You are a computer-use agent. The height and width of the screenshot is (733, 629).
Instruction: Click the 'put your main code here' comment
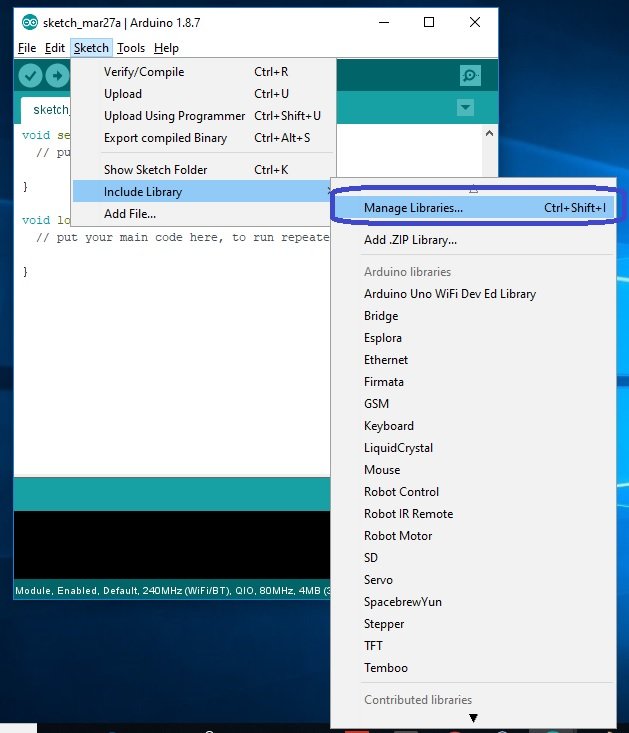click(182, 237)
